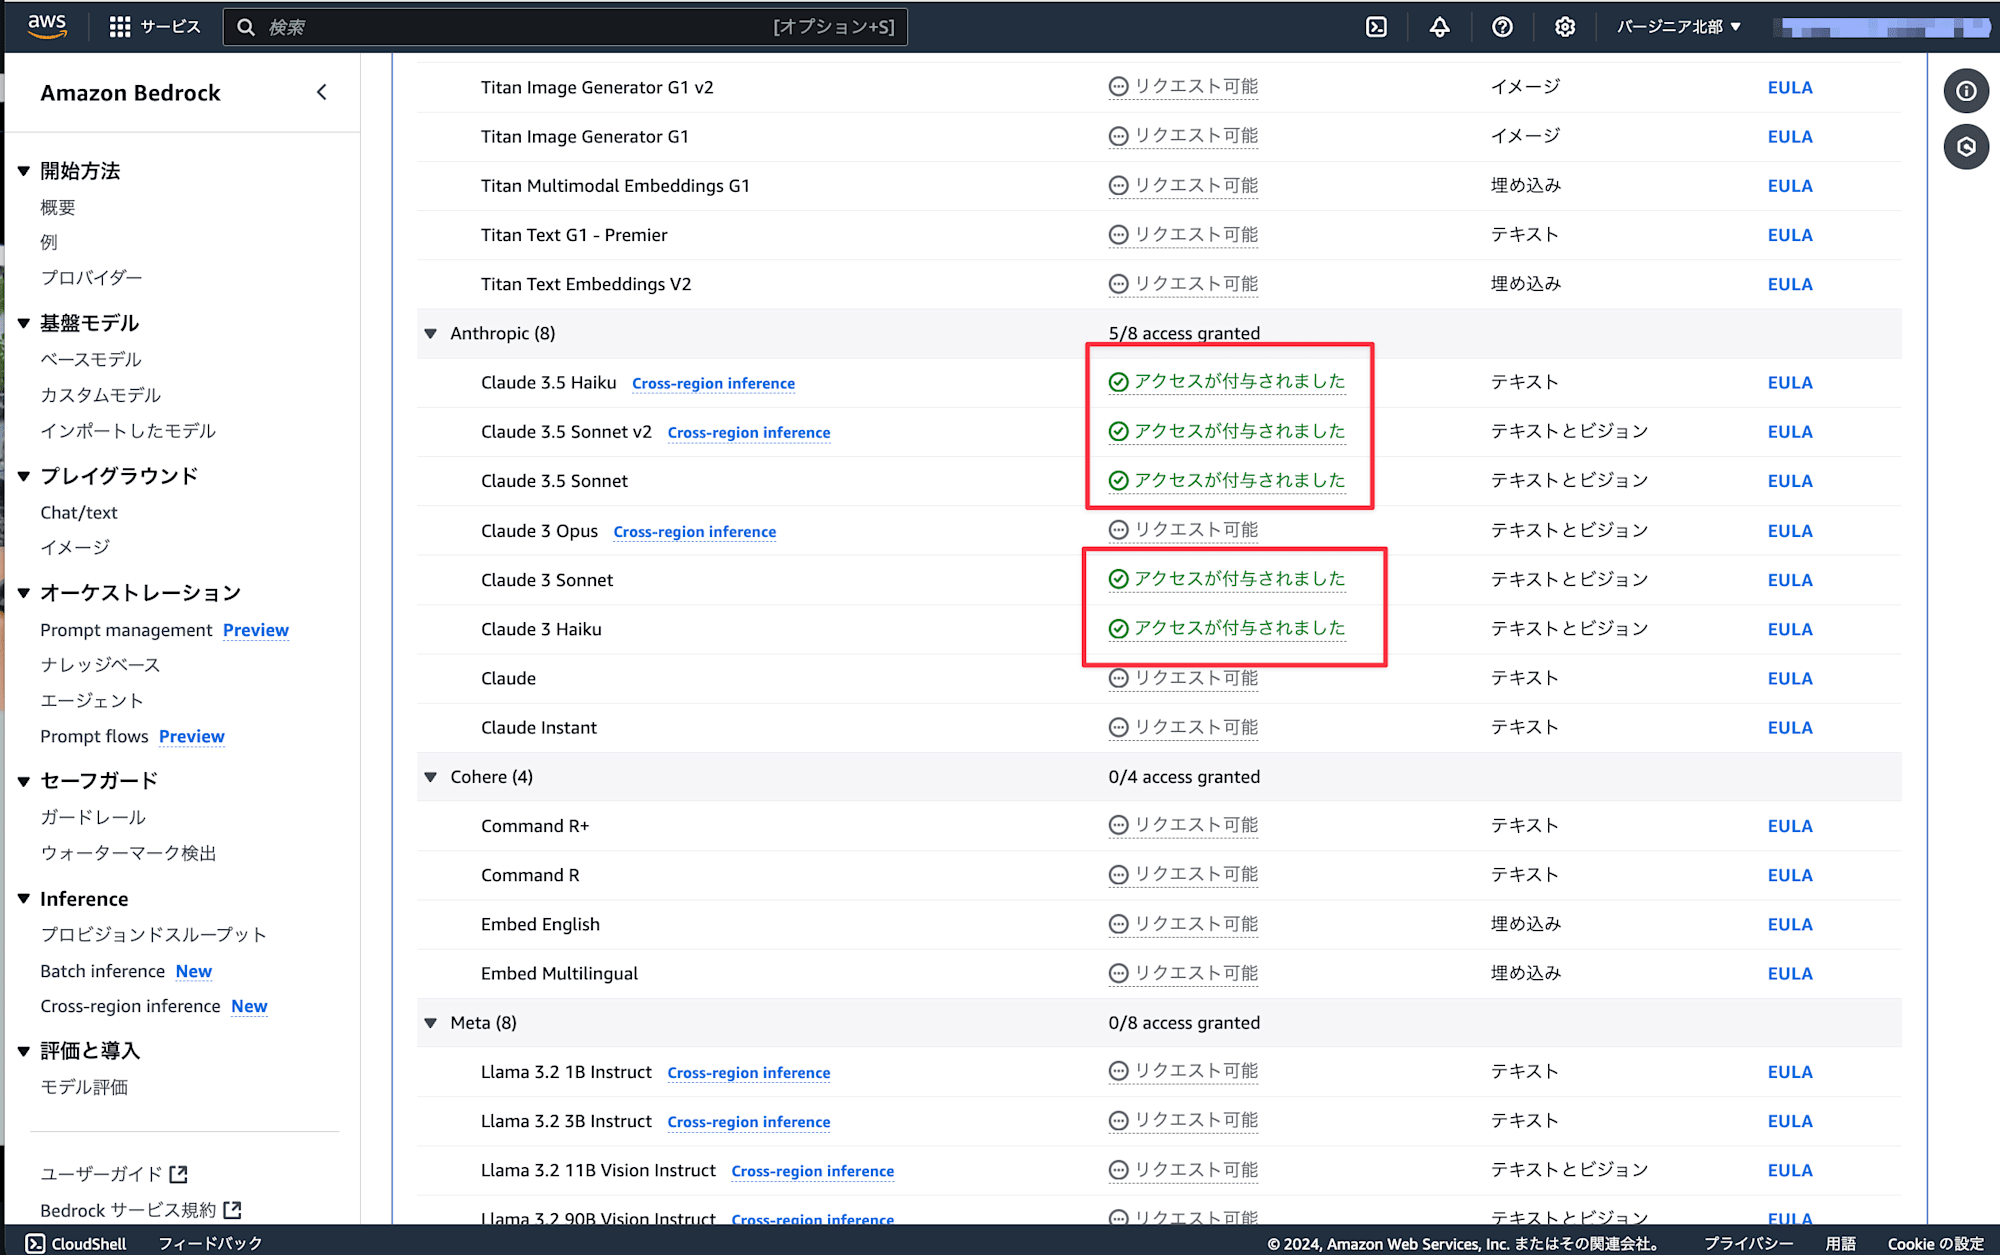Image resolution: width=2000 pixels, height=1255 pixels.
Task: Click Claude 3.5 Haiku Cross-region inference link
Action: click(713, 383)
